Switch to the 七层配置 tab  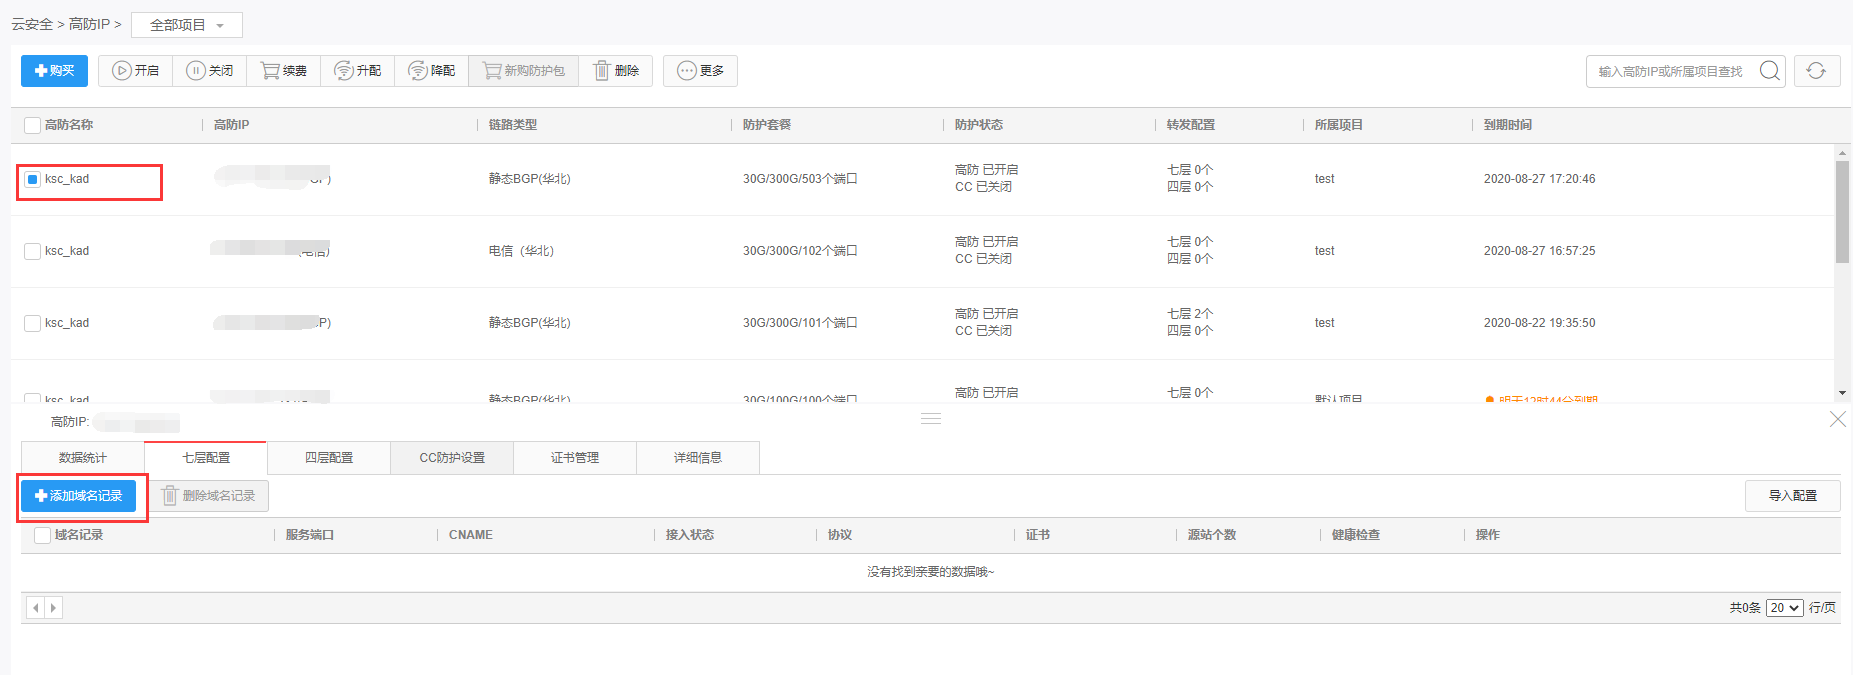pos(206,458)
